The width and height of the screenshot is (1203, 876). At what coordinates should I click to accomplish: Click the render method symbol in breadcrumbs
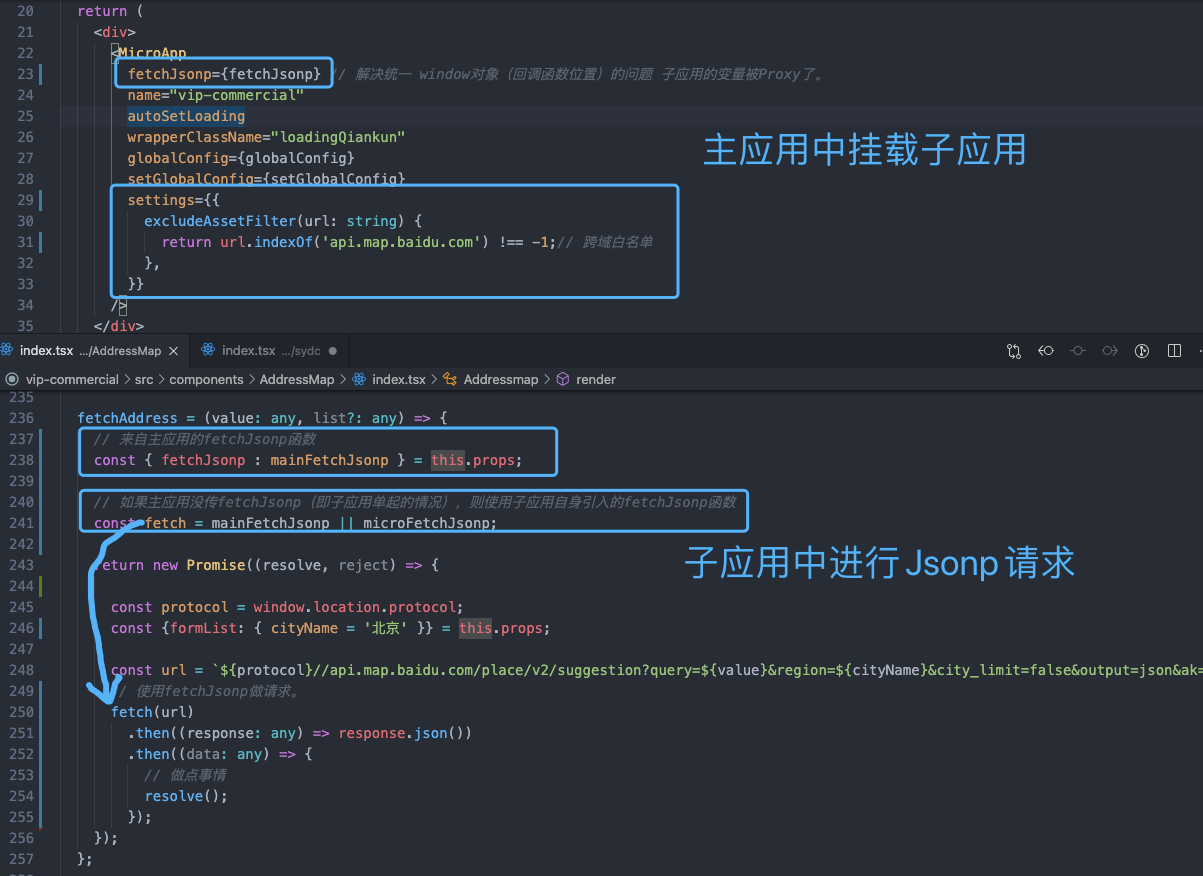click(x=586, y=380)
